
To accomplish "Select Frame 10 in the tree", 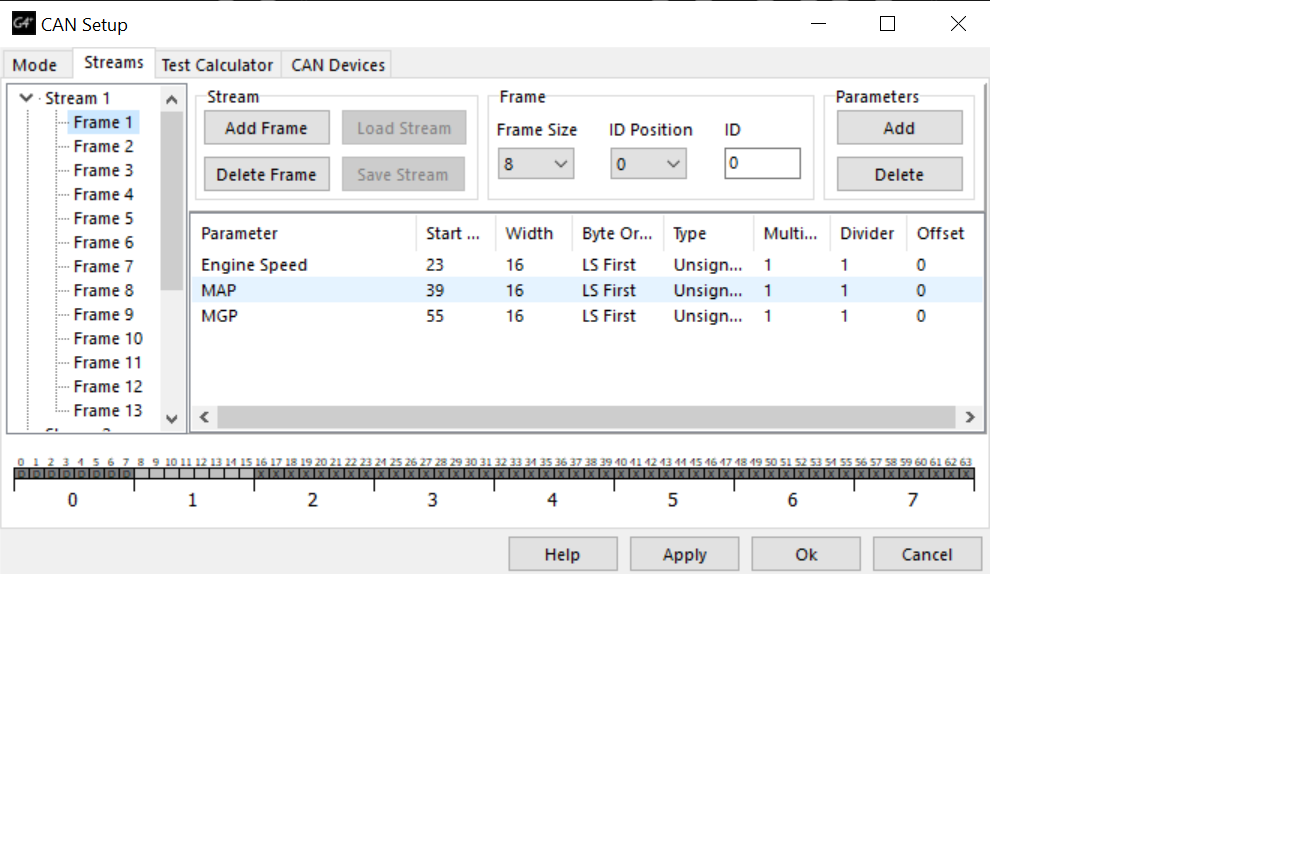I will [x=108, y=338].
